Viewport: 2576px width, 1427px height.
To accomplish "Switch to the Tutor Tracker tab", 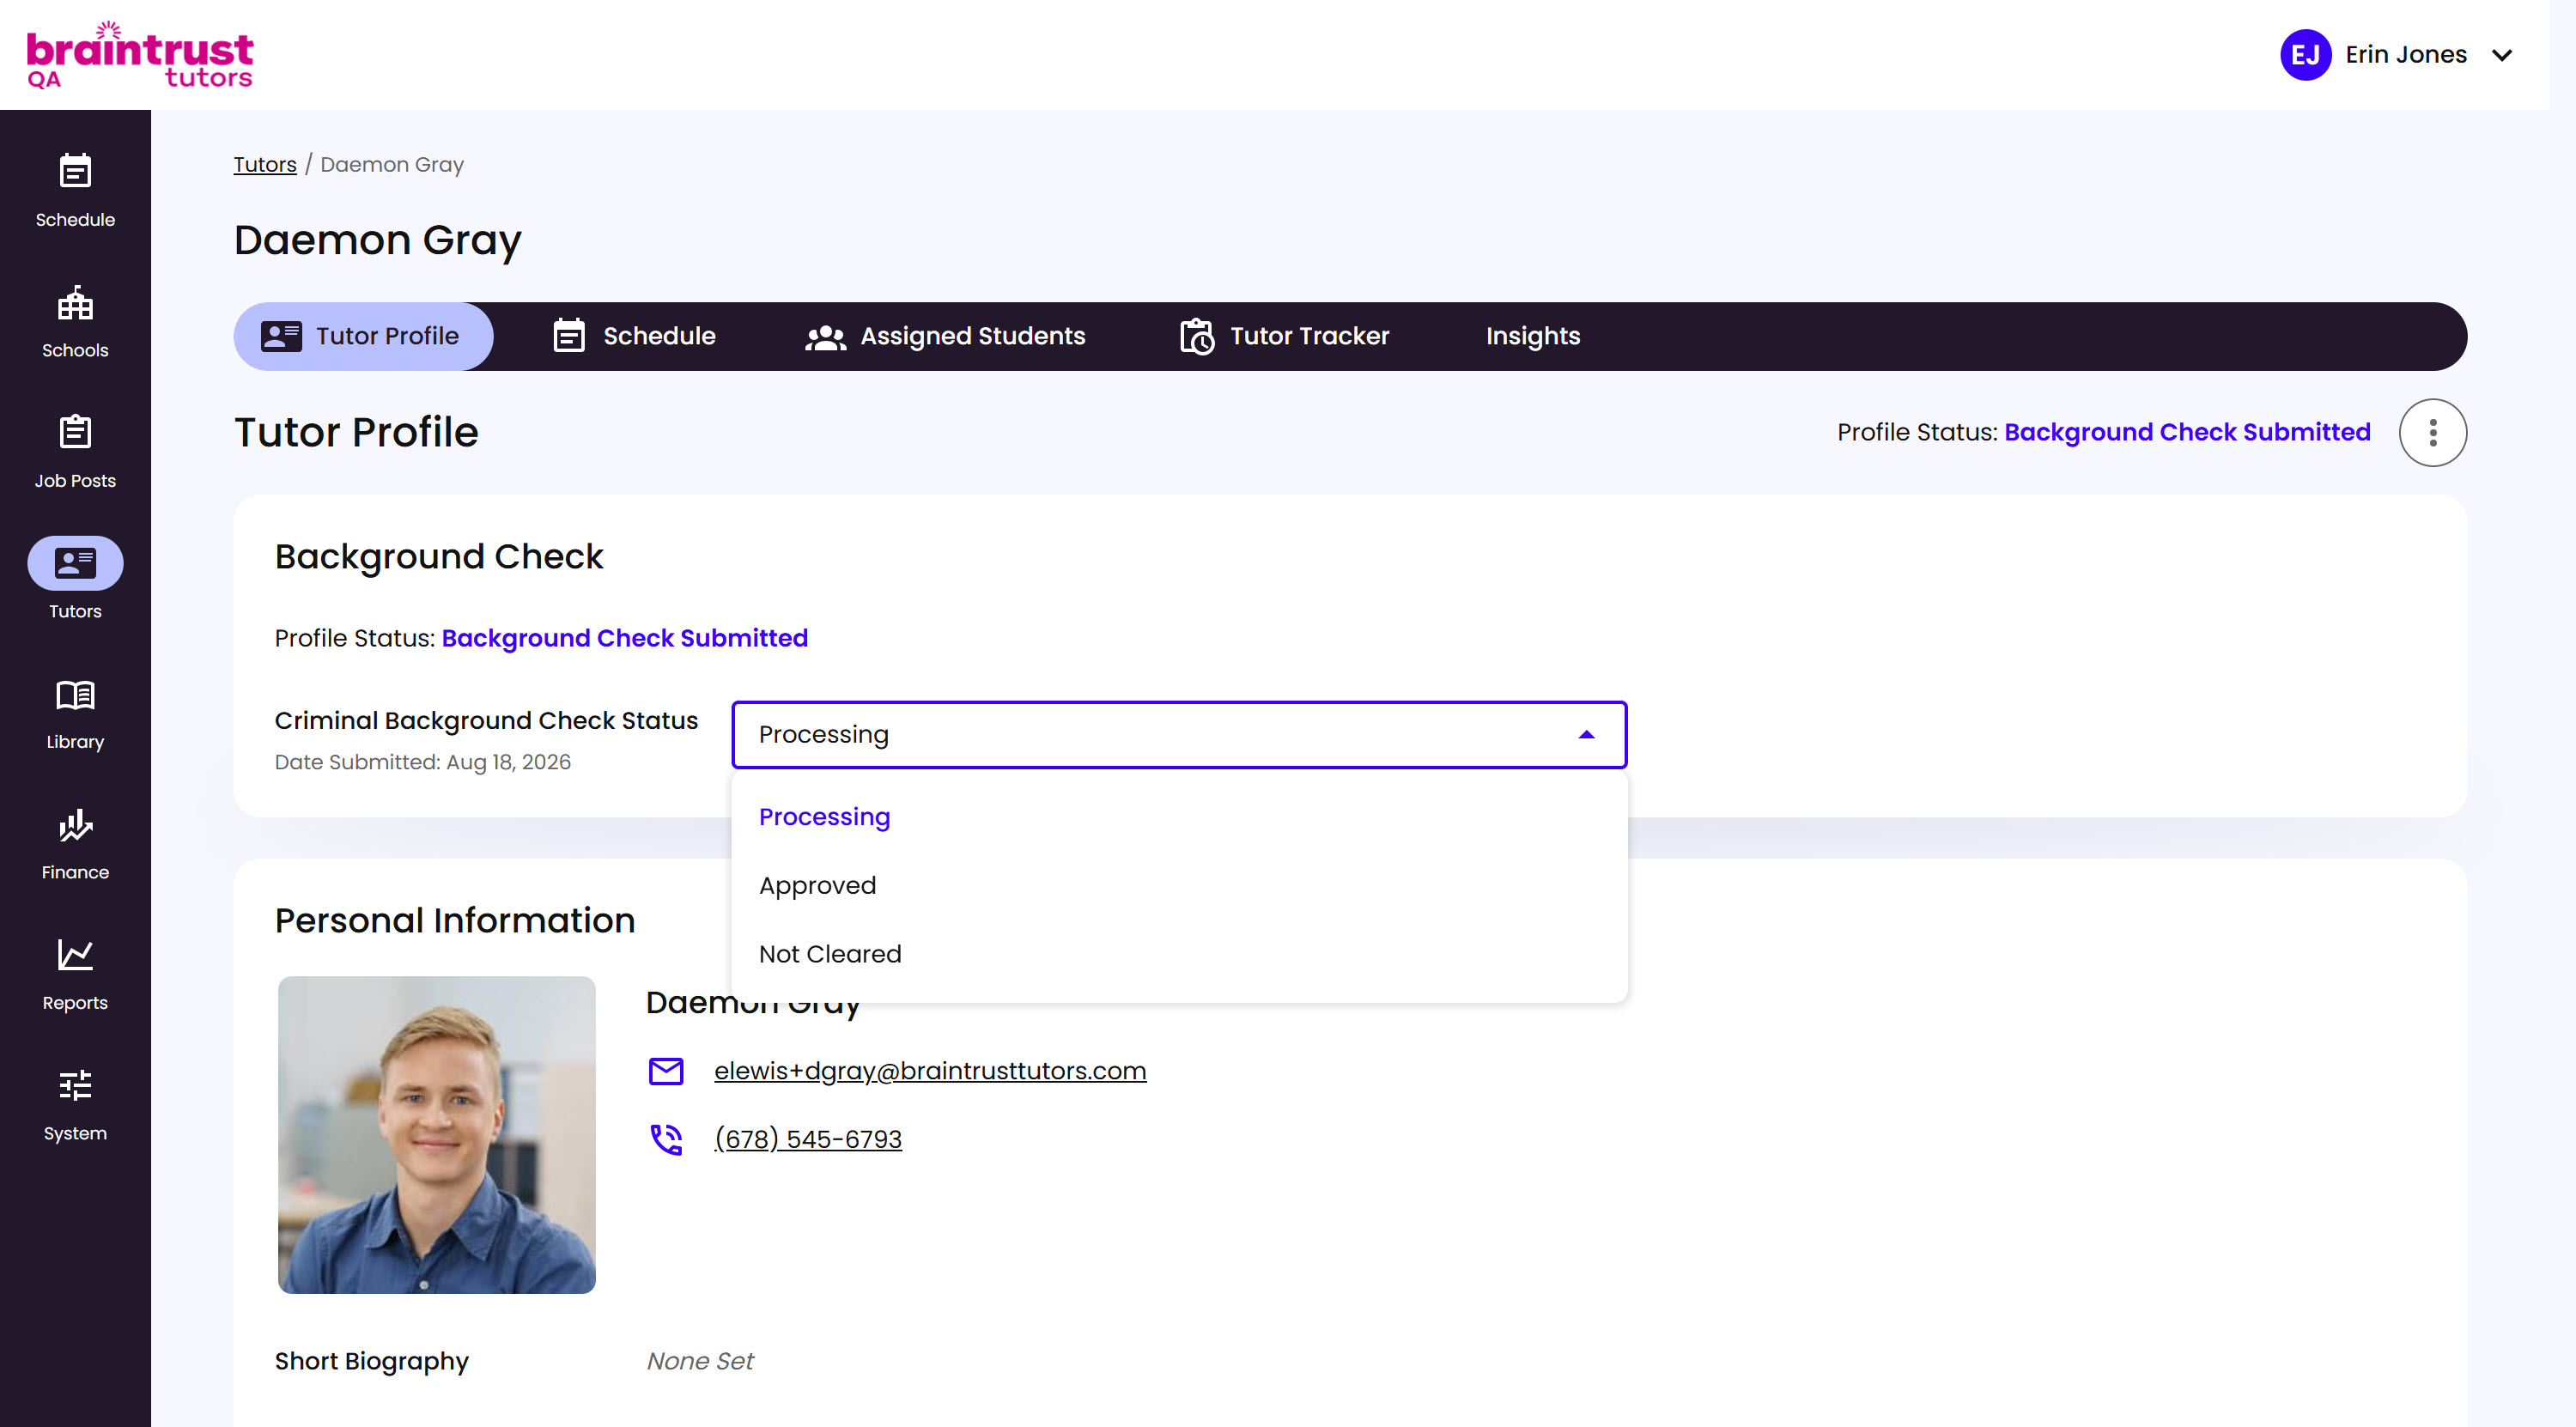I will (1284, 337).
